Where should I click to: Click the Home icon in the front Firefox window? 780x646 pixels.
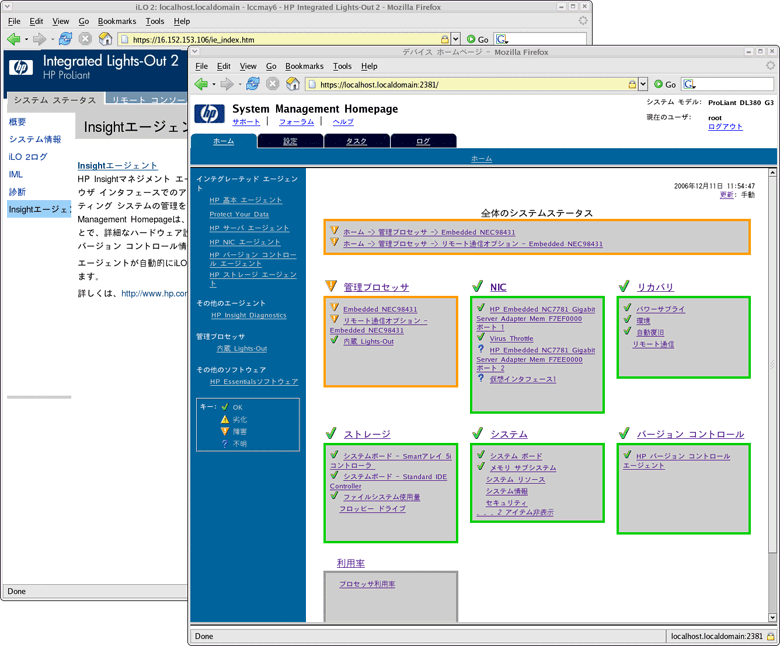(293, 84)
